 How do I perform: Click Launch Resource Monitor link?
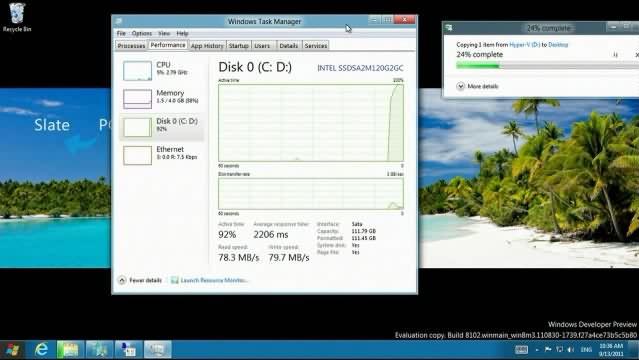coord(214,280)
